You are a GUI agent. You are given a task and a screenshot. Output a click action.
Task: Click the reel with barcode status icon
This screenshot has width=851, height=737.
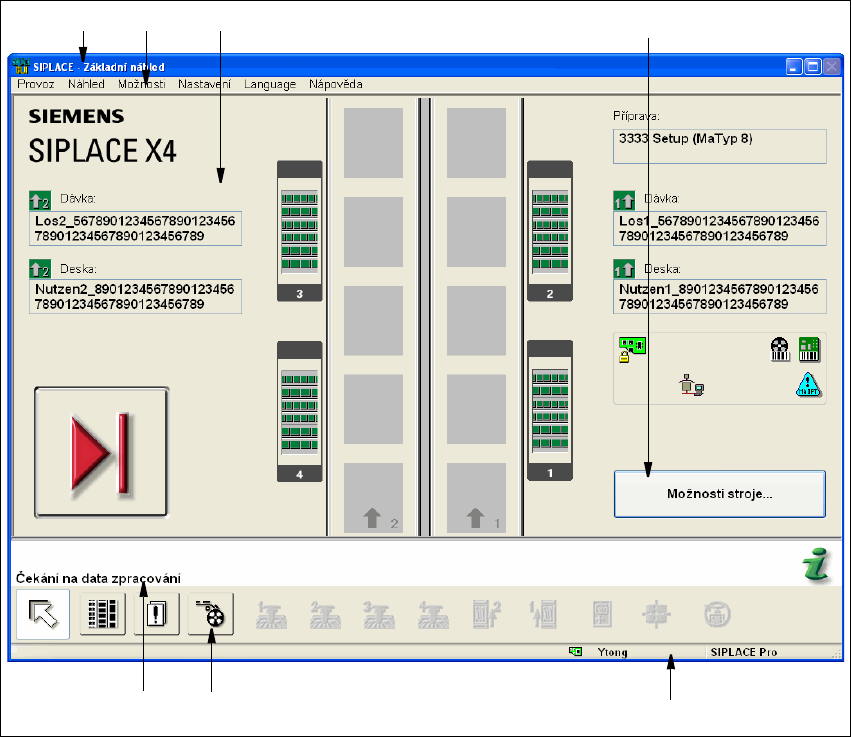[x=780, y=349]
